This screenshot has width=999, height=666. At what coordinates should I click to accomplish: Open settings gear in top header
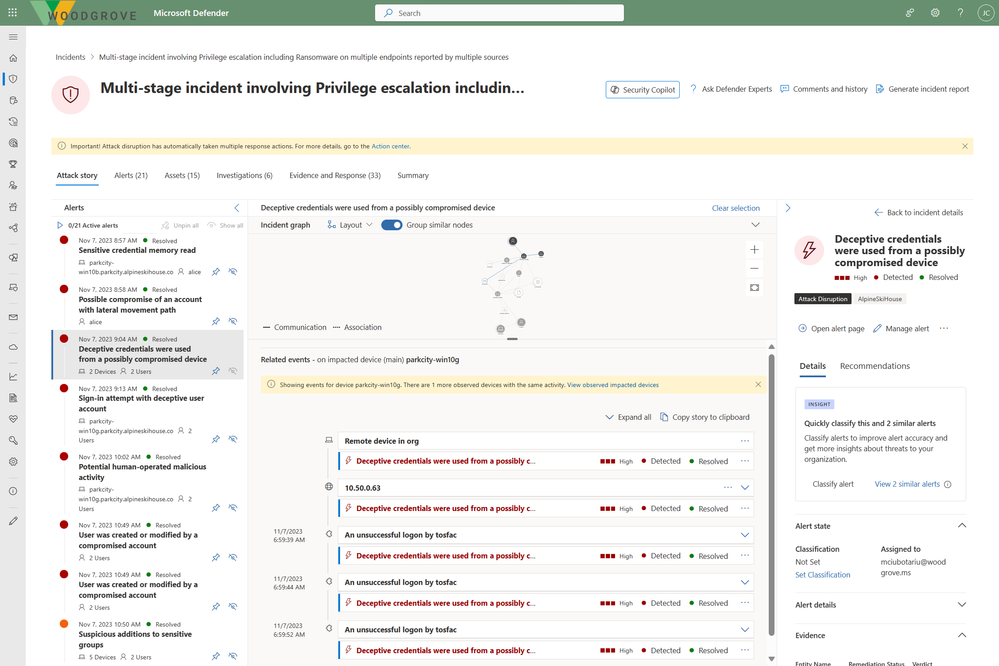click(935, 13)
